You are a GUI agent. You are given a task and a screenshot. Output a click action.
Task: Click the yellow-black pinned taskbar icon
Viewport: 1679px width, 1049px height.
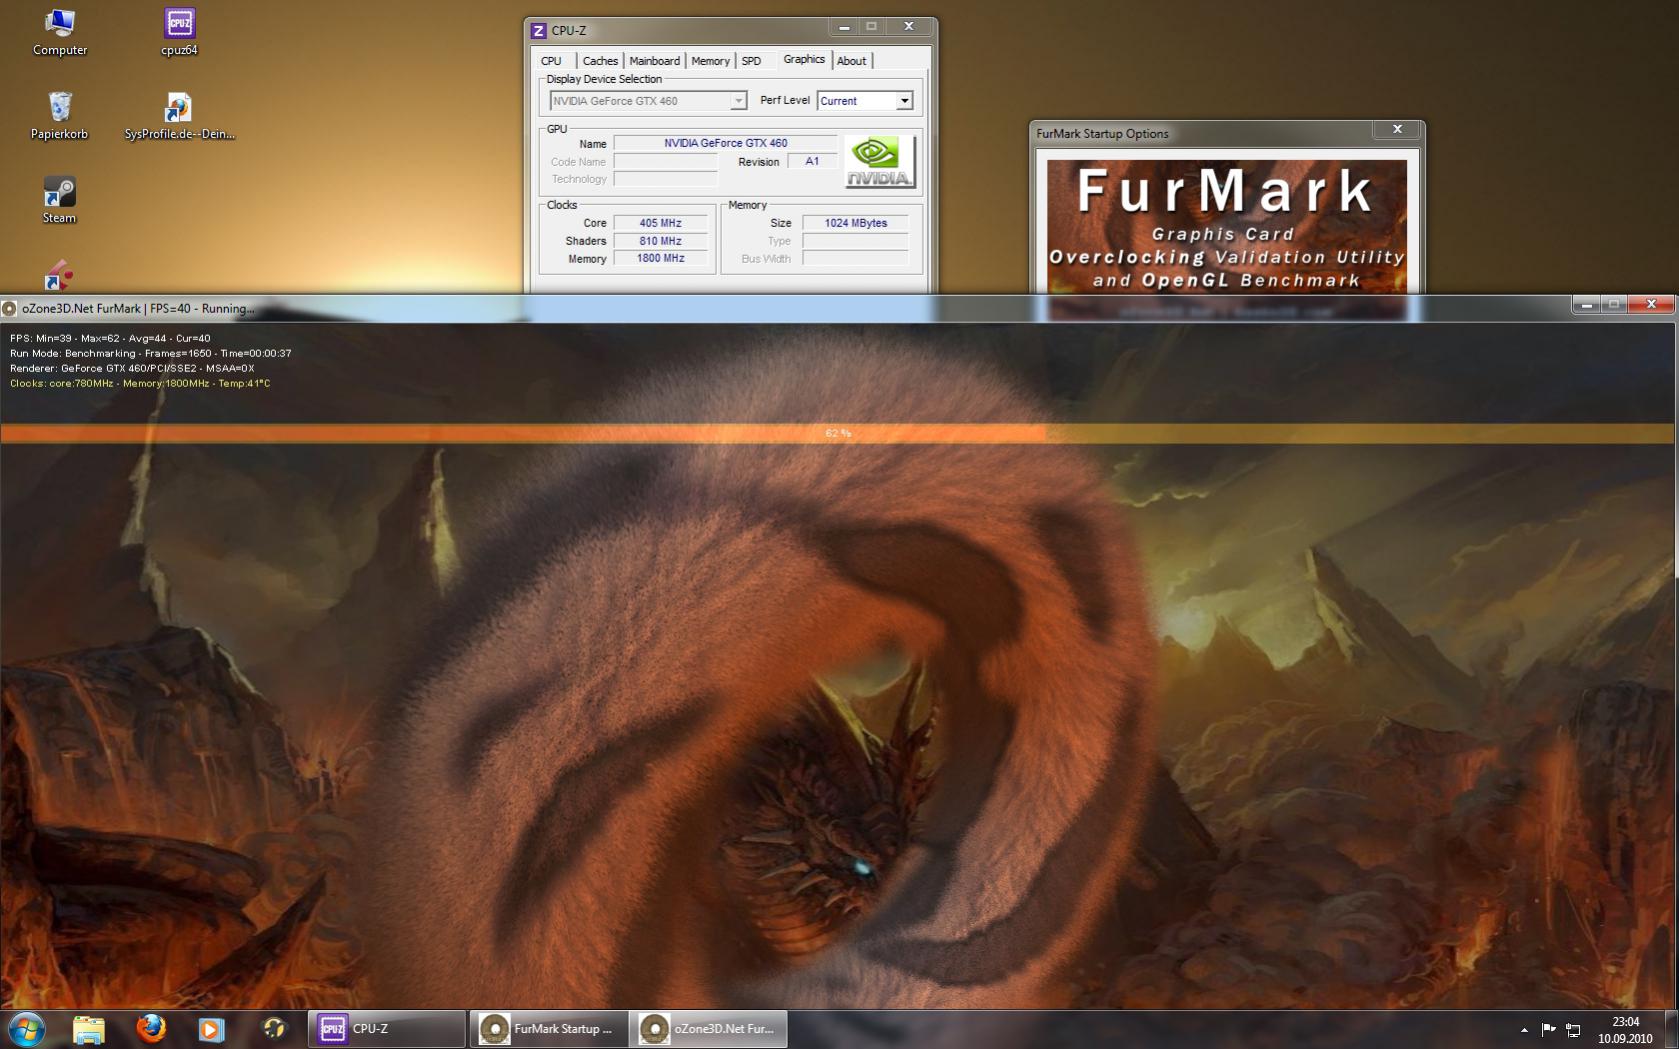(x=273, y=1028)
